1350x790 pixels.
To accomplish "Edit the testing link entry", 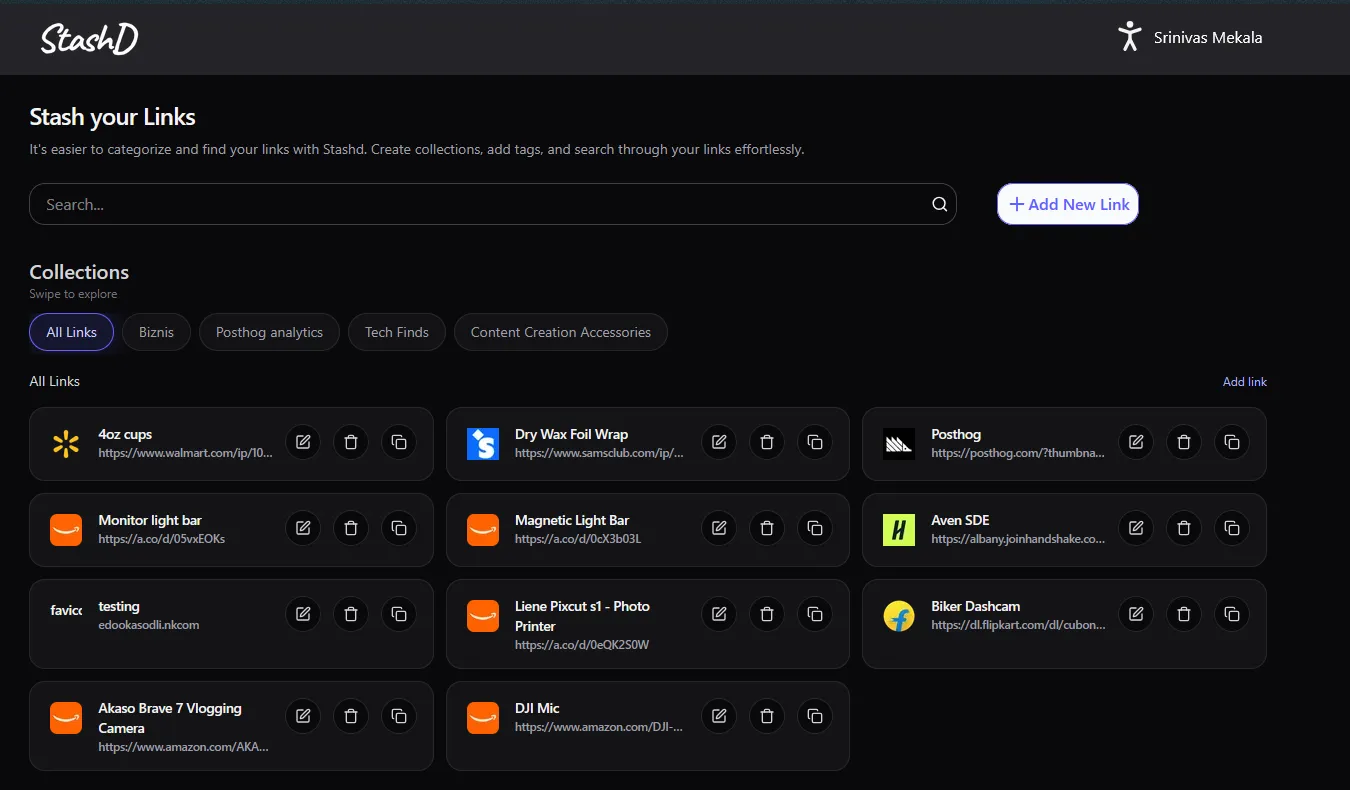I will pos(303,614).
